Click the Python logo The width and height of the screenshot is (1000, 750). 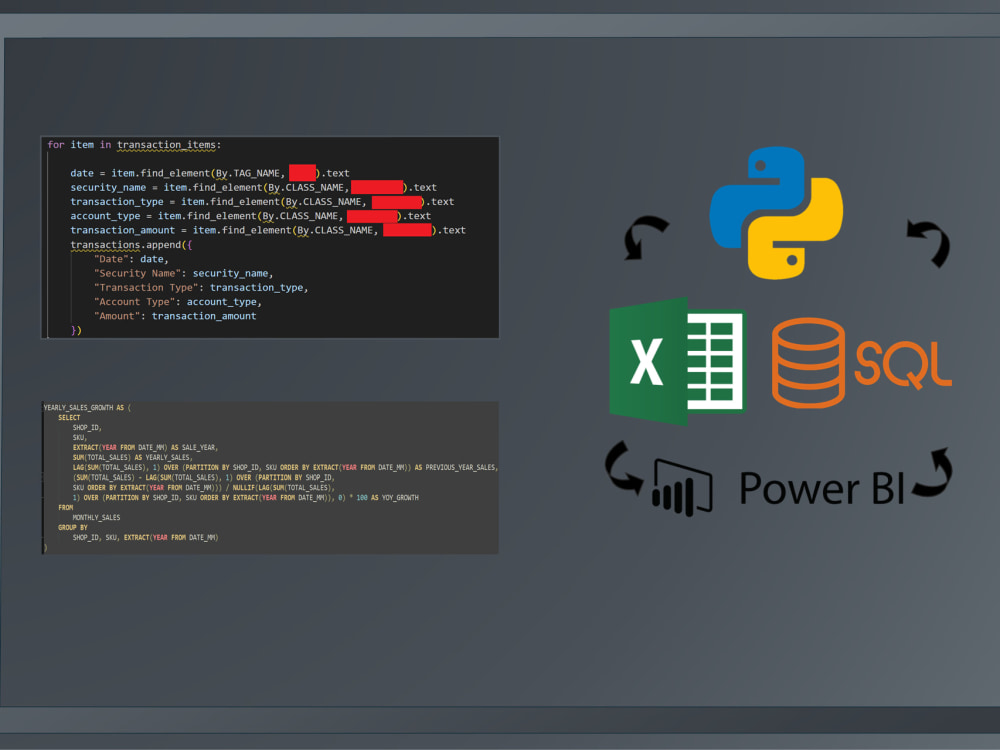(x=776, y=212)
